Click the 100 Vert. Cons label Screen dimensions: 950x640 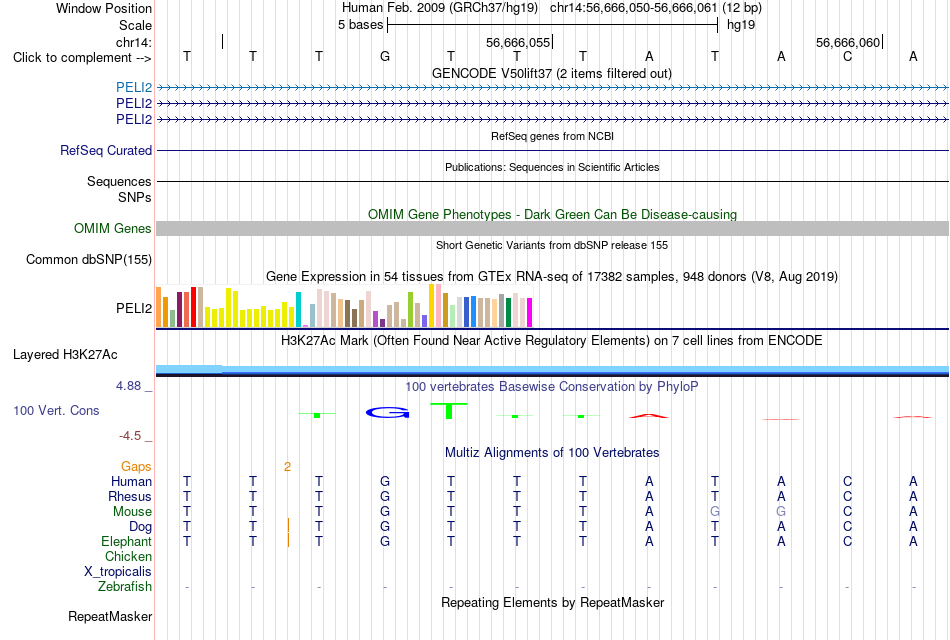point(56,410)
